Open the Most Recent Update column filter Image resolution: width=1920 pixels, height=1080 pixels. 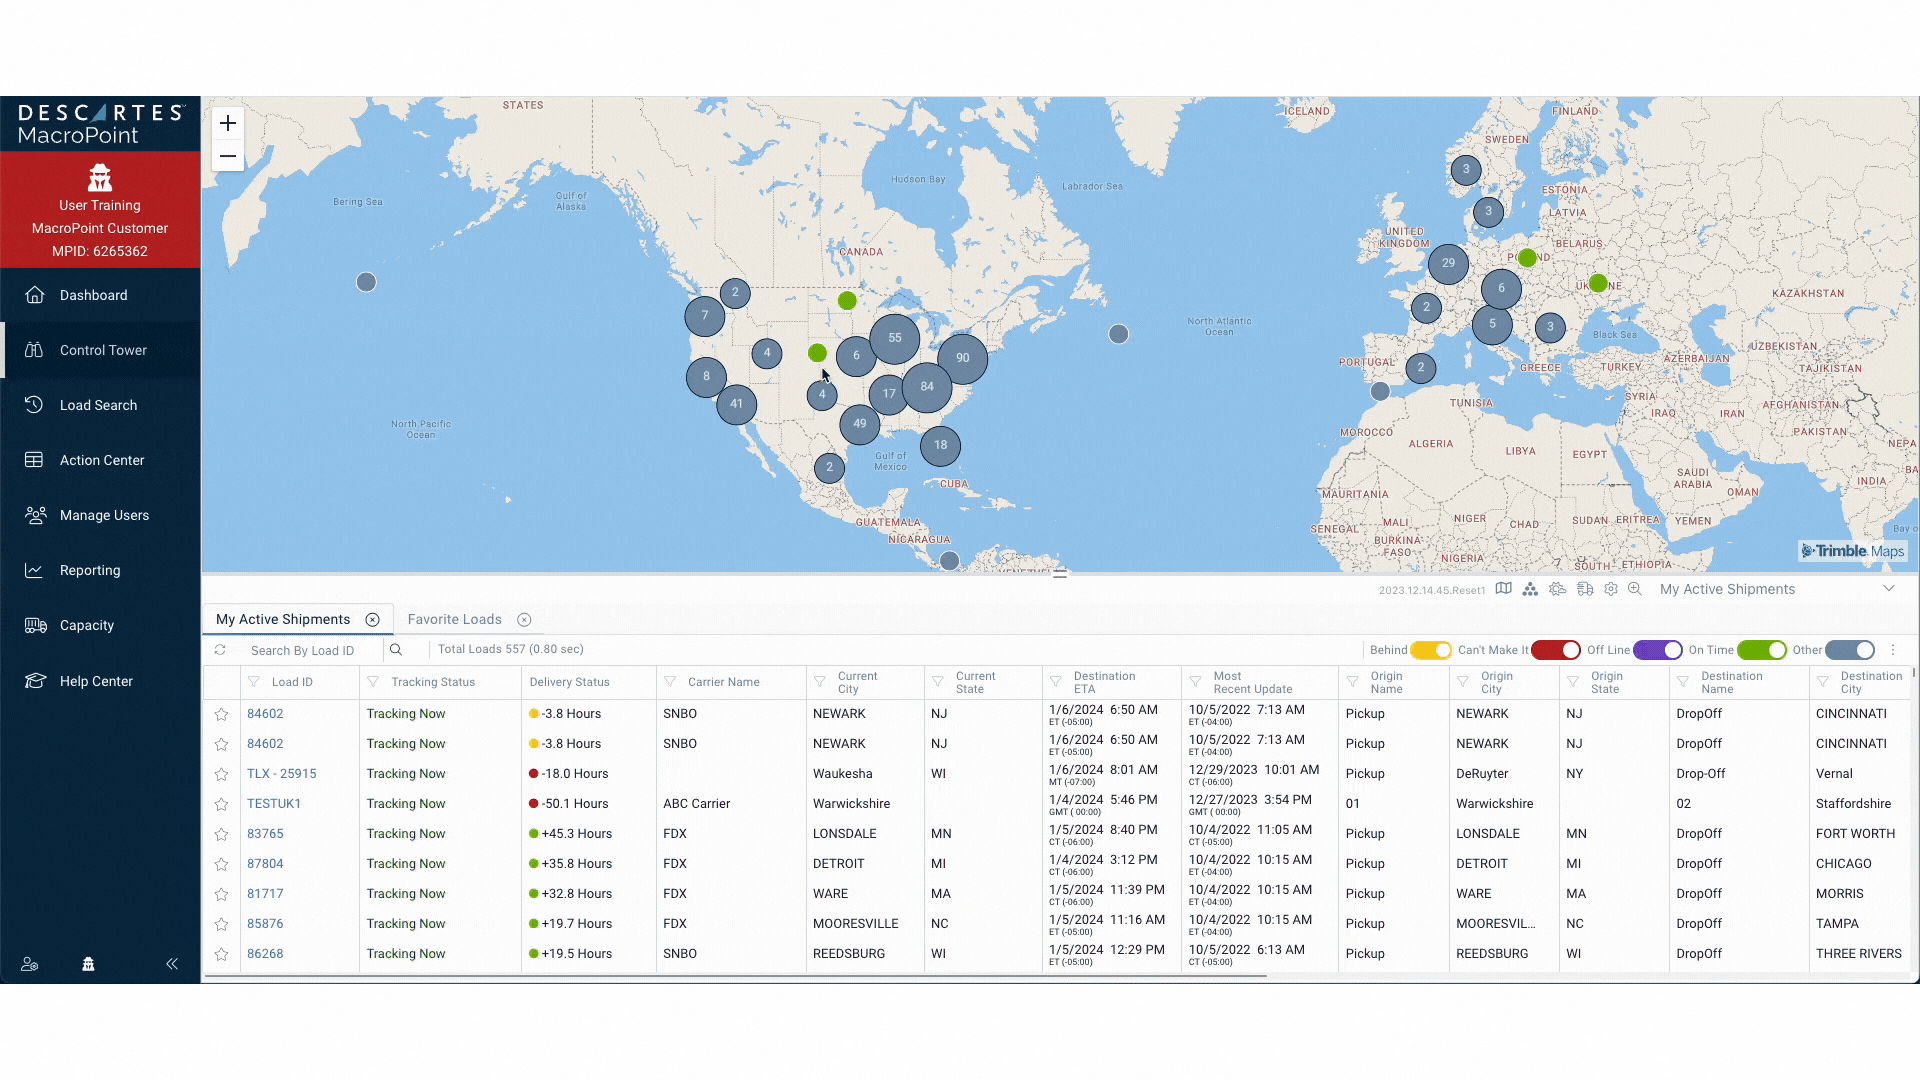coord(1195,682)
